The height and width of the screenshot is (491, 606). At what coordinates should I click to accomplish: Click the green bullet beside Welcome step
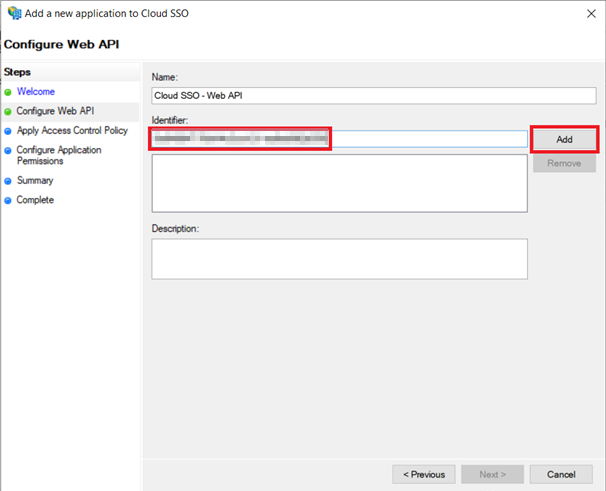(x=8, y=92)
